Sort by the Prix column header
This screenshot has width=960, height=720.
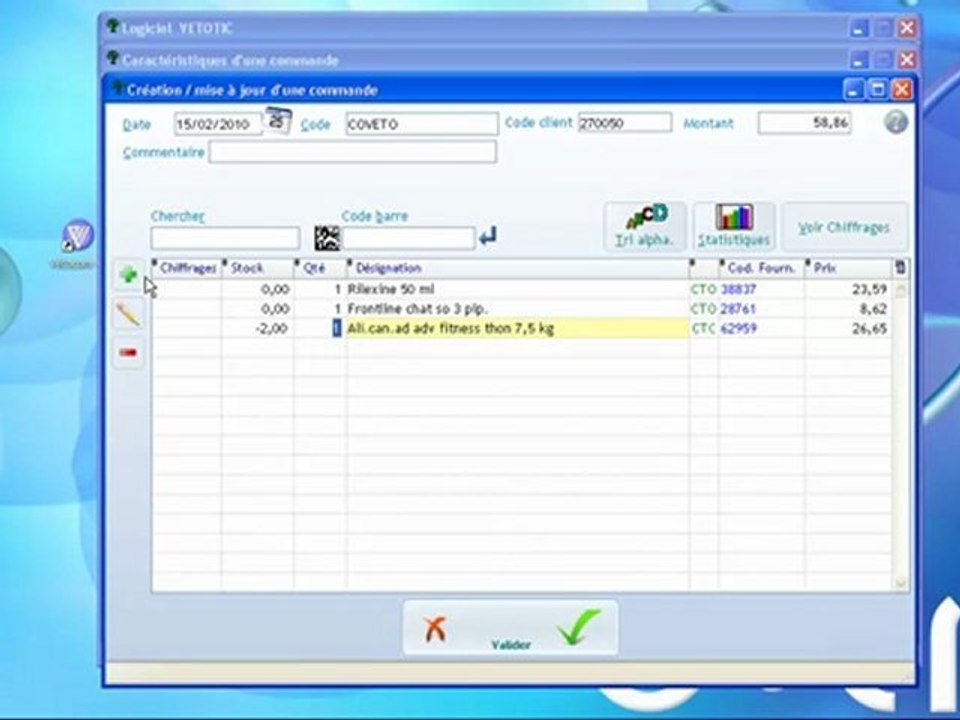click(x=848, y=268)
